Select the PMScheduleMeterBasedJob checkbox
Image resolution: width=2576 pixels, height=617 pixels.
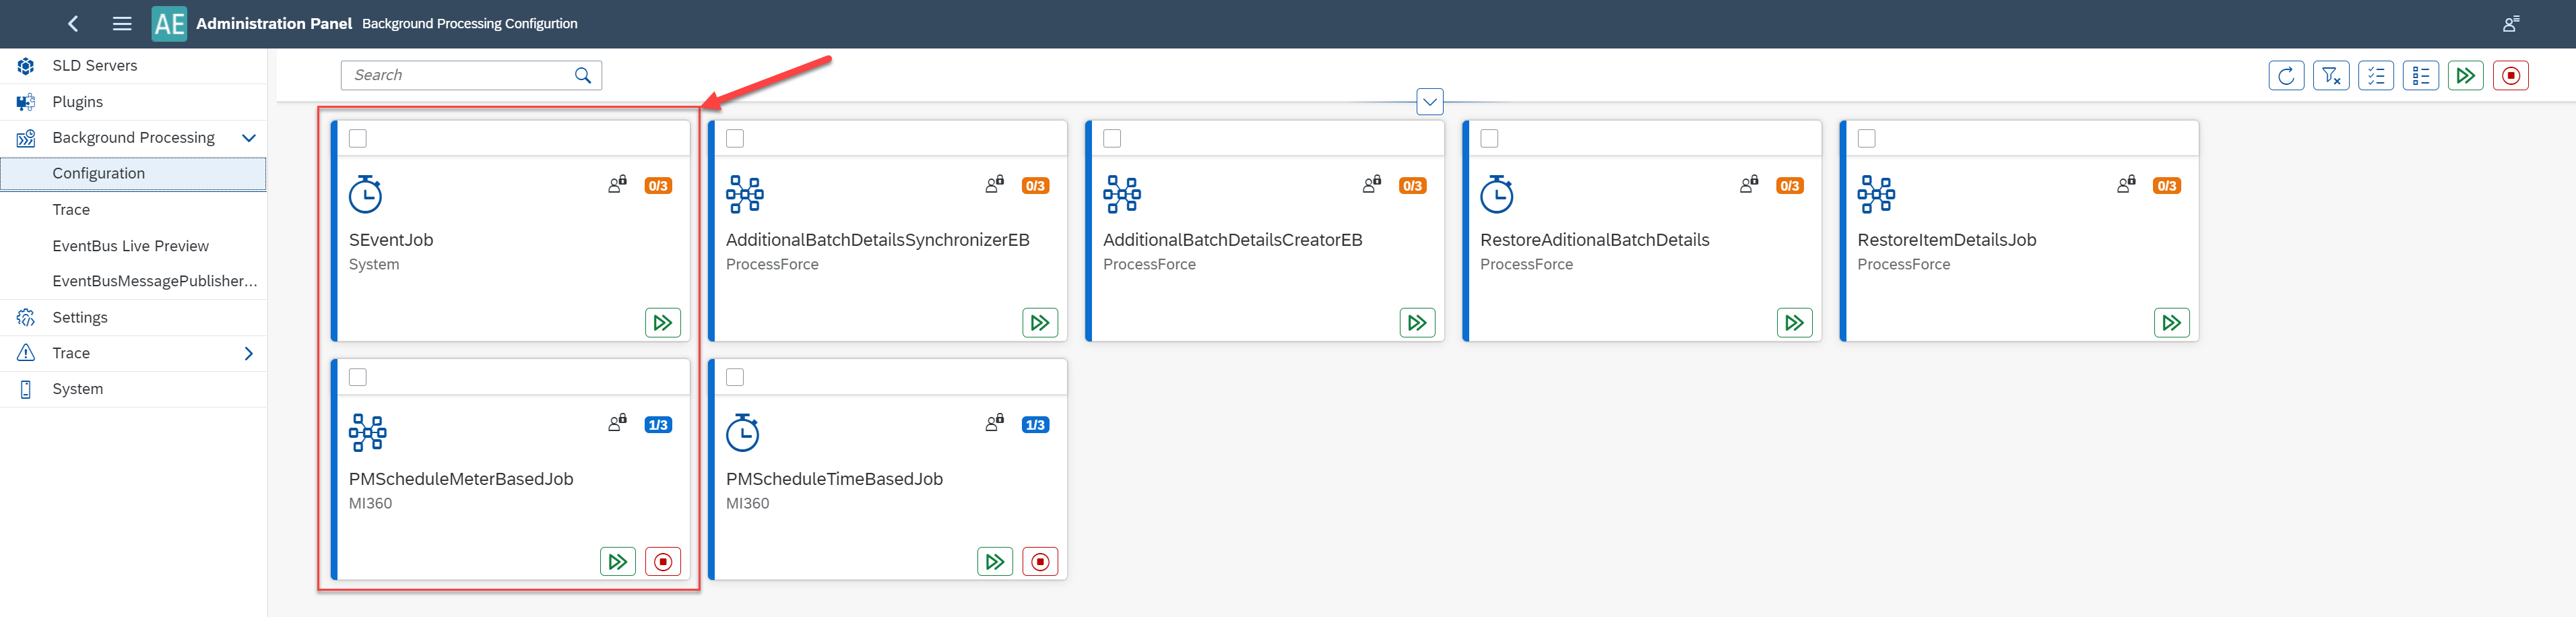tap(358, 377)
